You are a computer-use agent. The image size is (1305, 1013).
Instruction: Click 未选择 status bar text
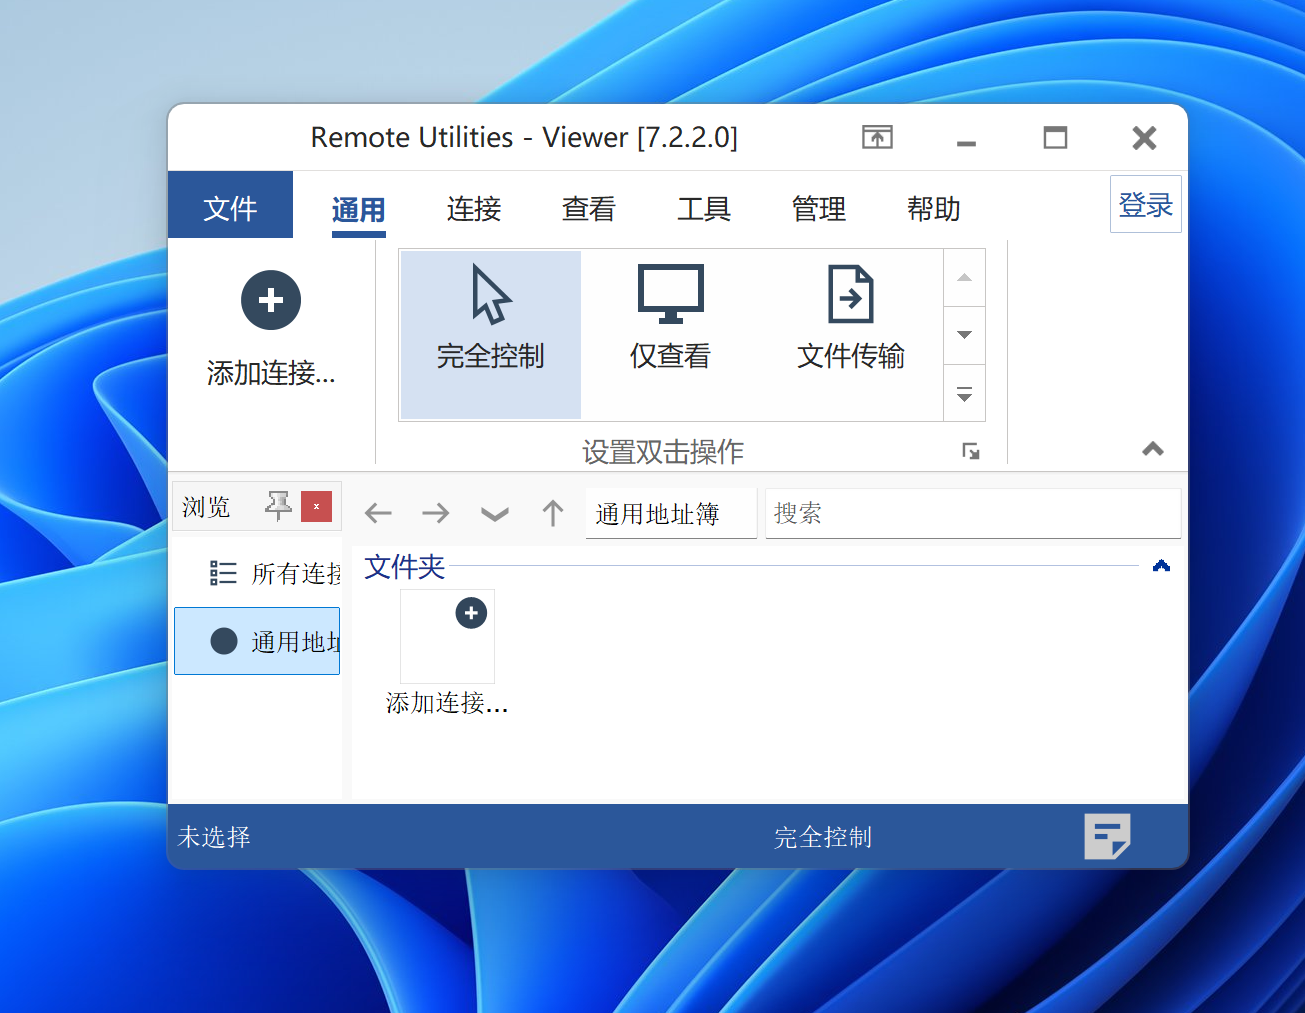pyautogui.click(x=214, y=837)
